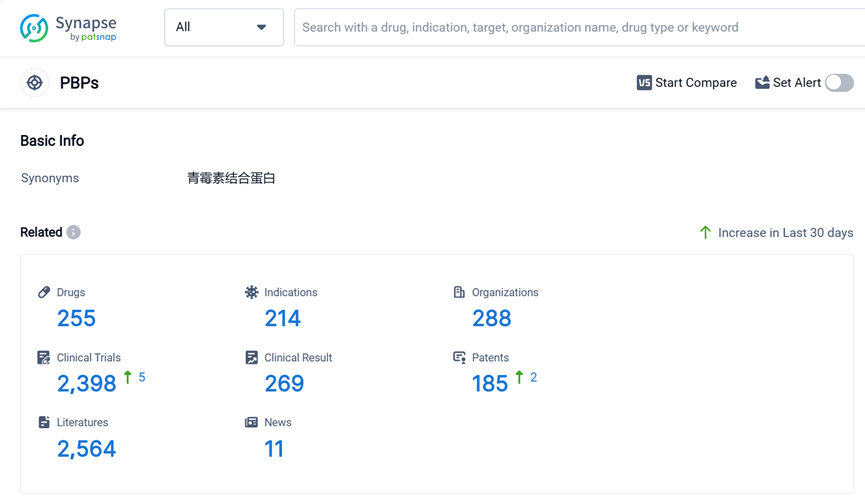865x499 pixels.
Task: Click the Patents certificate icon
Action: [x=459, y=357]
